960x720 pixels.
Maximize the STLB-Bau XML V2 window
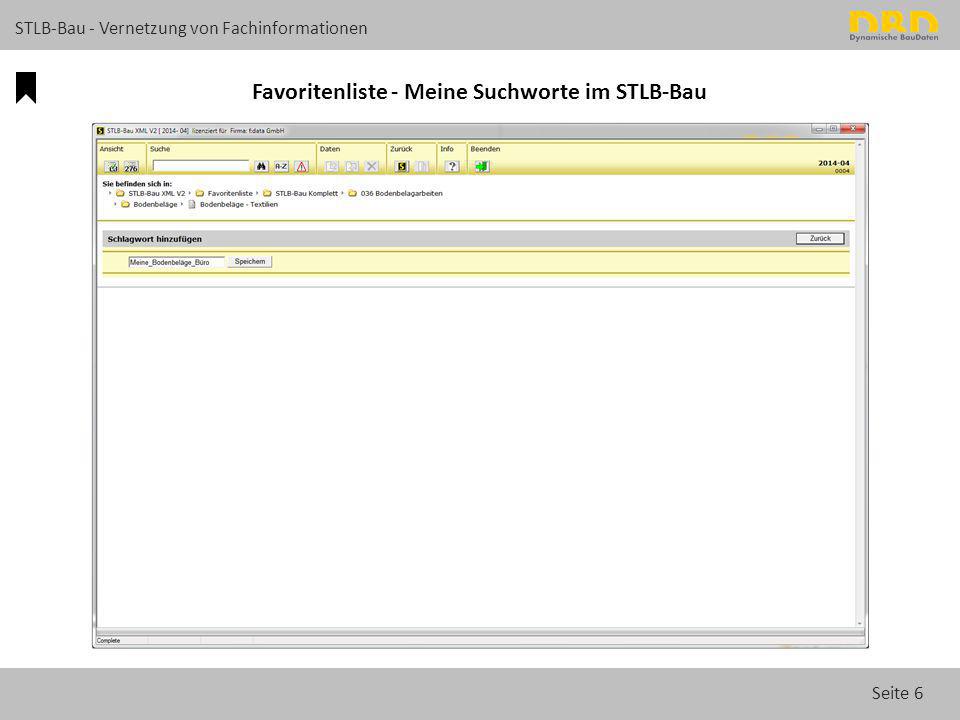click(833, 129)
